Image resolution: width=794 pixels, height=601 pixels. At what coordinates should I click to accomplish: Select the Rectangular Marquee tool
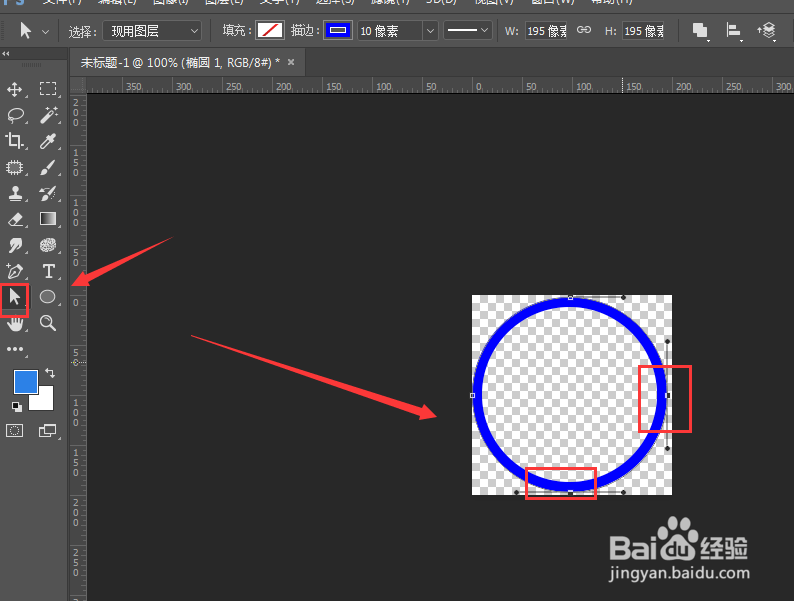click(x=48, y=89)
